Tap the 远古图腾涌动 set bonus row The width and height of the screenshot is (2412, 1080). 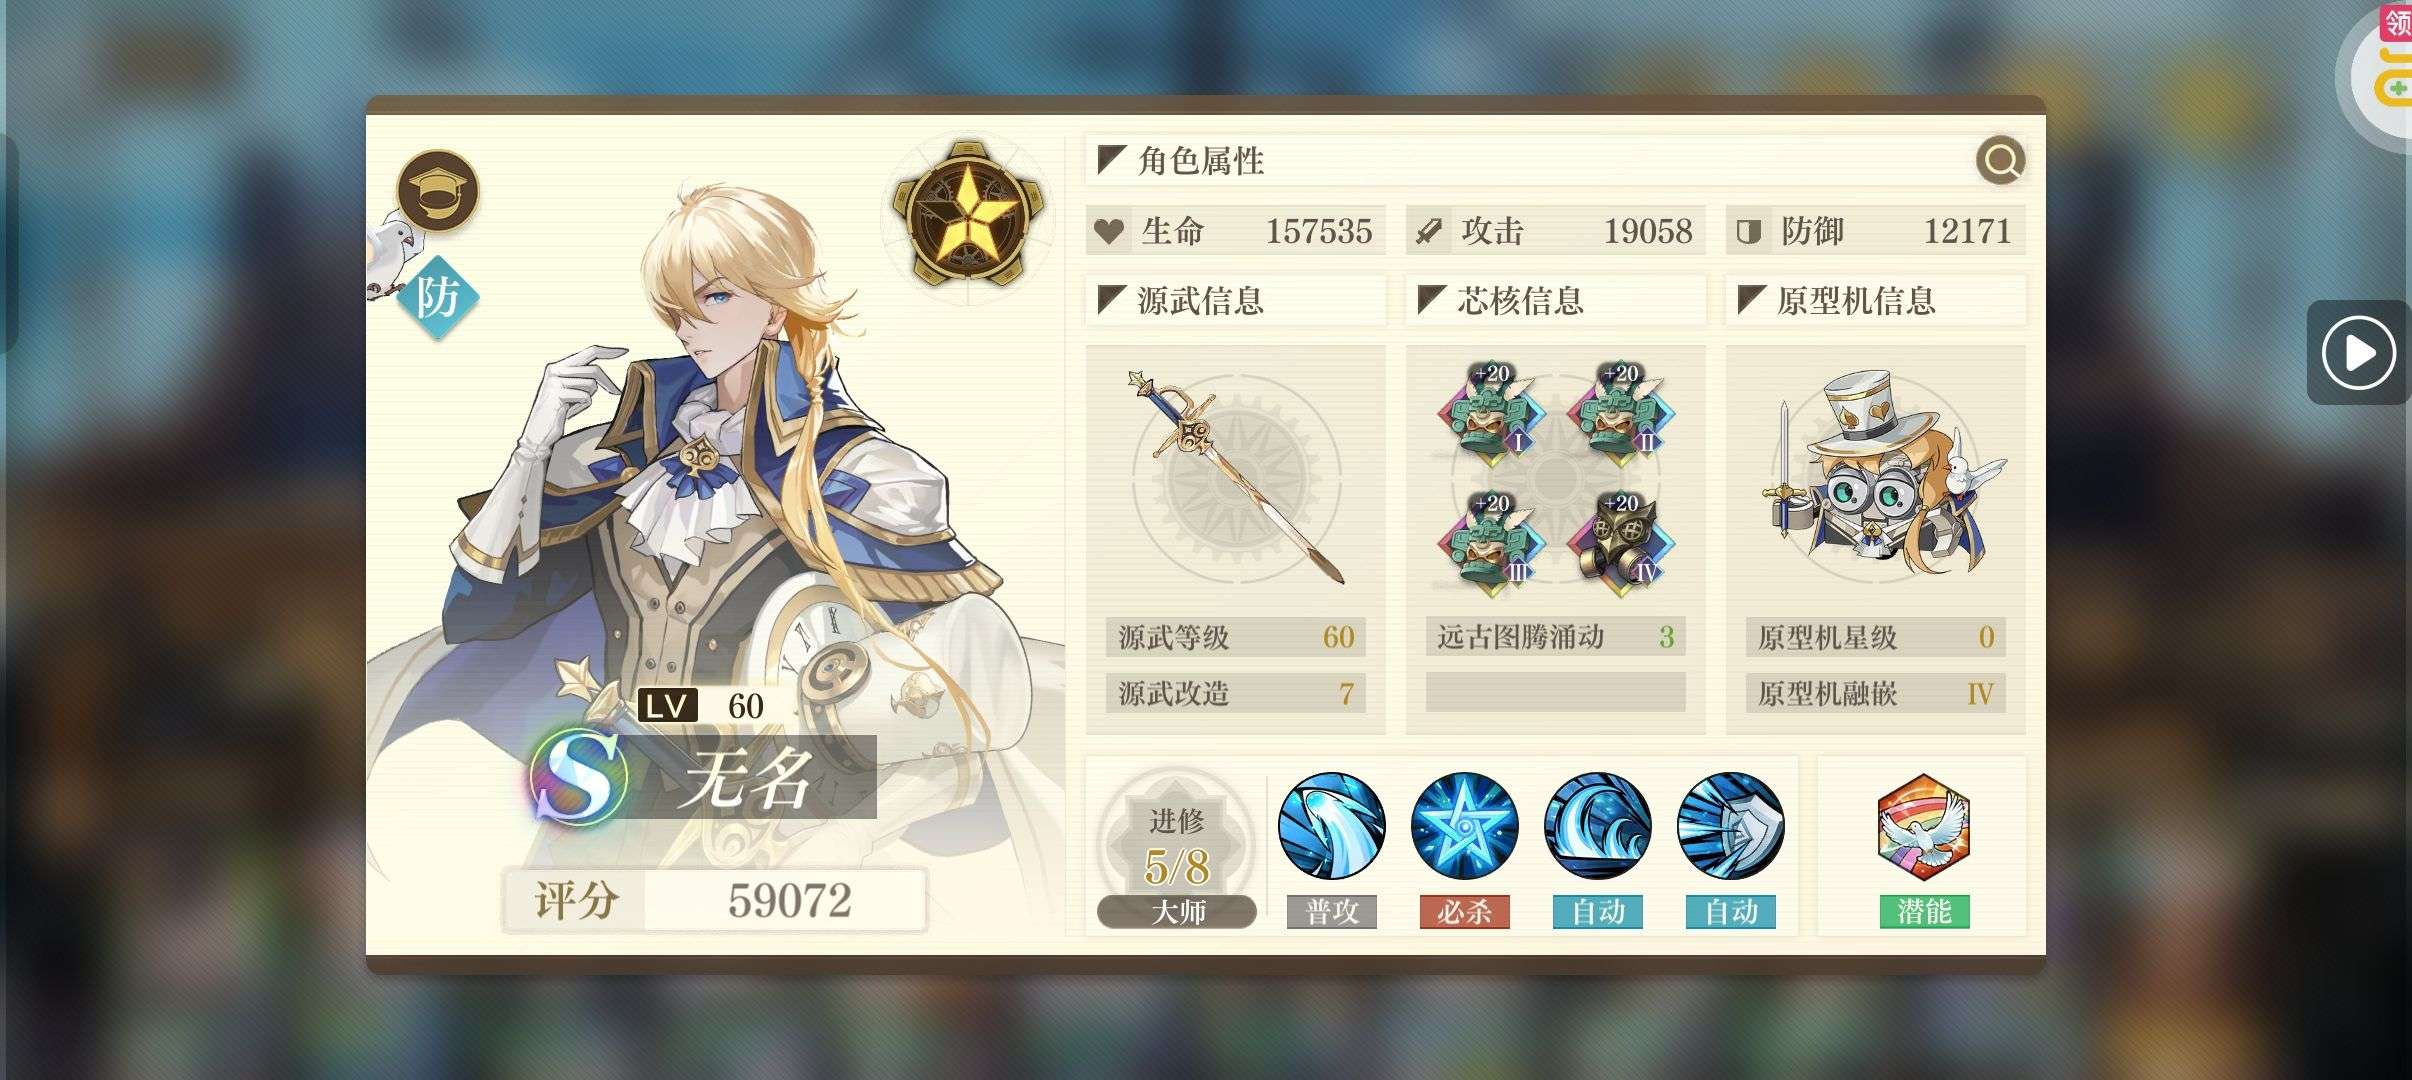[x=1556, y=637]
